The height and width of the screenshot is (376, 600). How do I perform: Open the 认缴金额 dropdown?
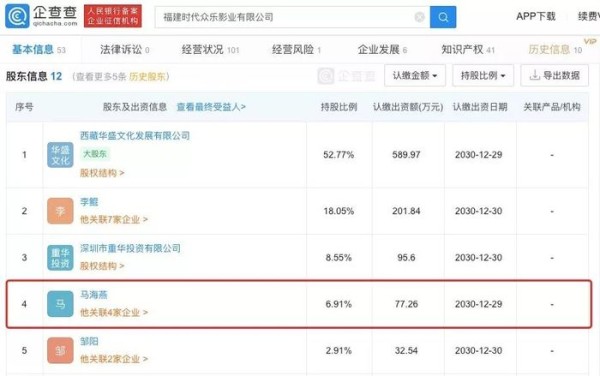[x=415, y=75]
